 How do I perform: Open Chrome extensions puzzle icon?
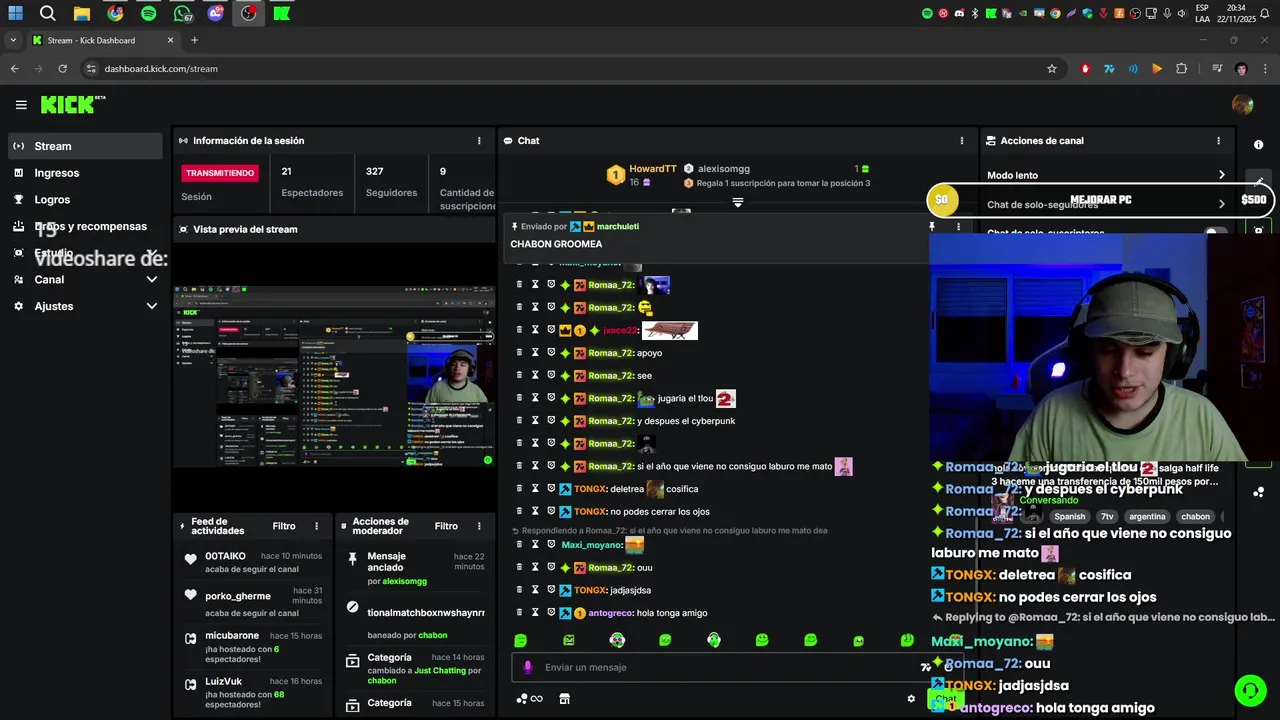(1182, 69)
